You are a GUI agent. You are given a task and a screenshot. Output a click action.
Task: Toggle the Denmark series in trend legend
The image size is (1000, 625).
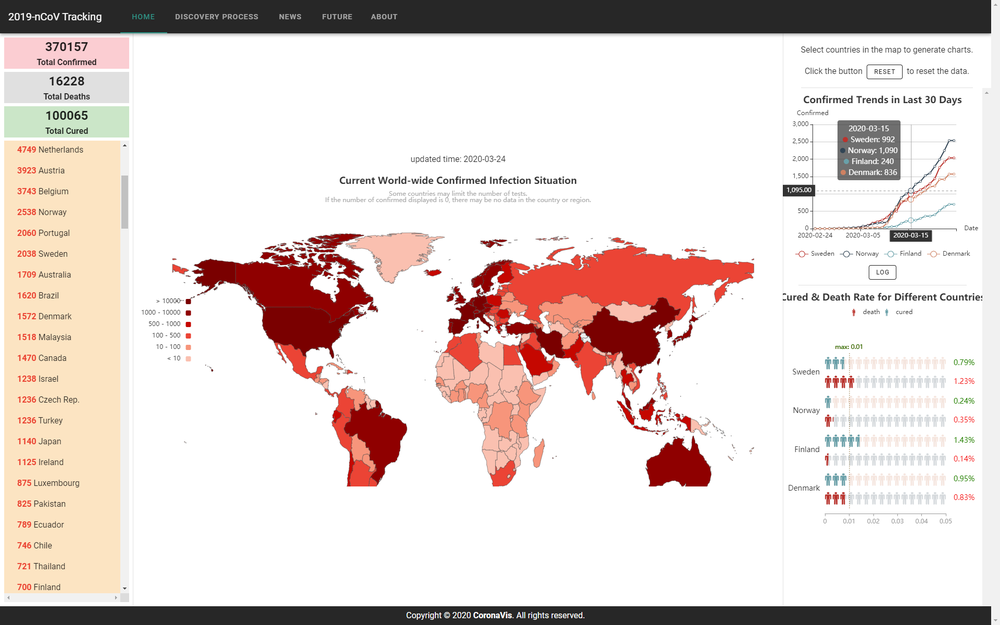pos(949,254)
